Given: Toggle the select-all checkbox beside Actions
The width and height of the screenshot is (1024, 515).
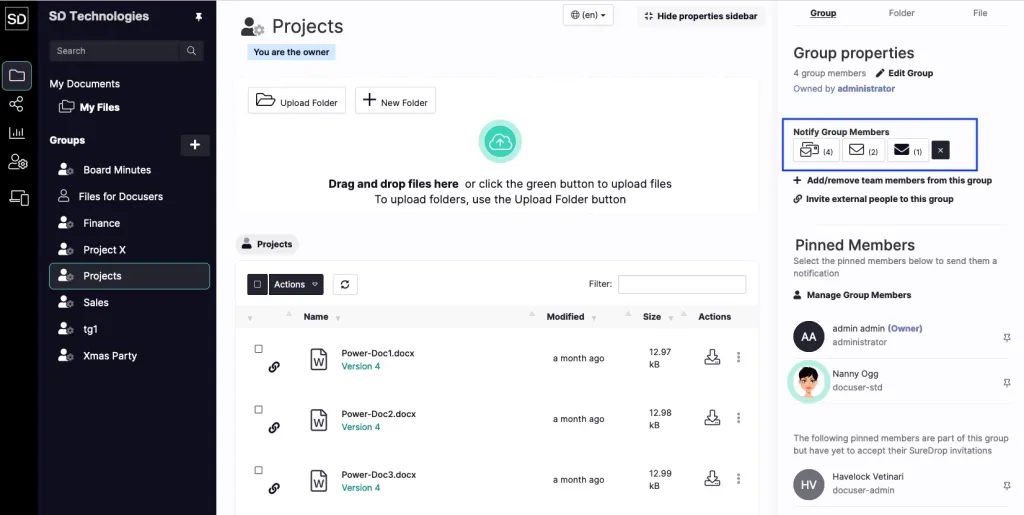Looking at the screenshot, I should (257, 284).
